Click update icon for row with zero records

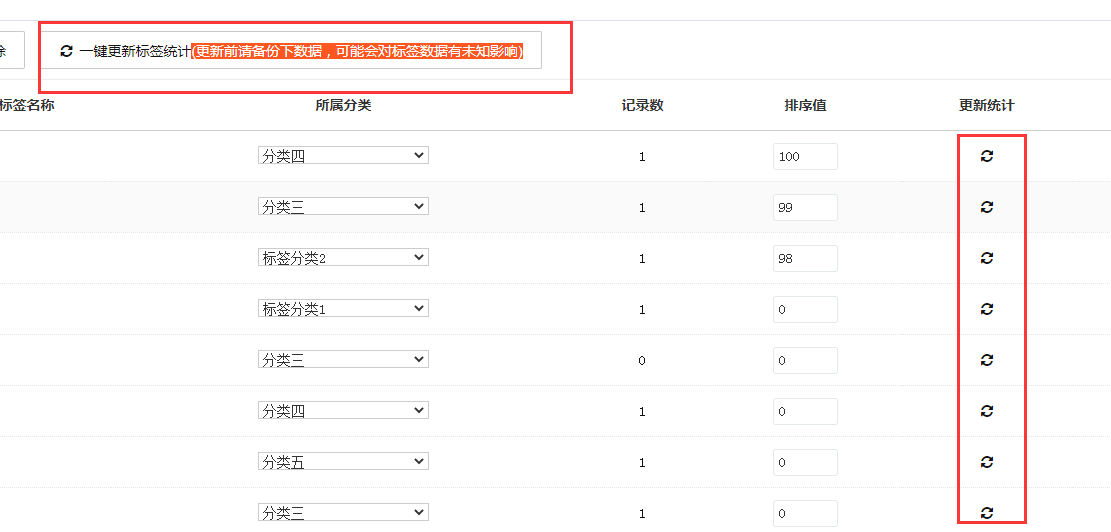(x=986, y=360)
